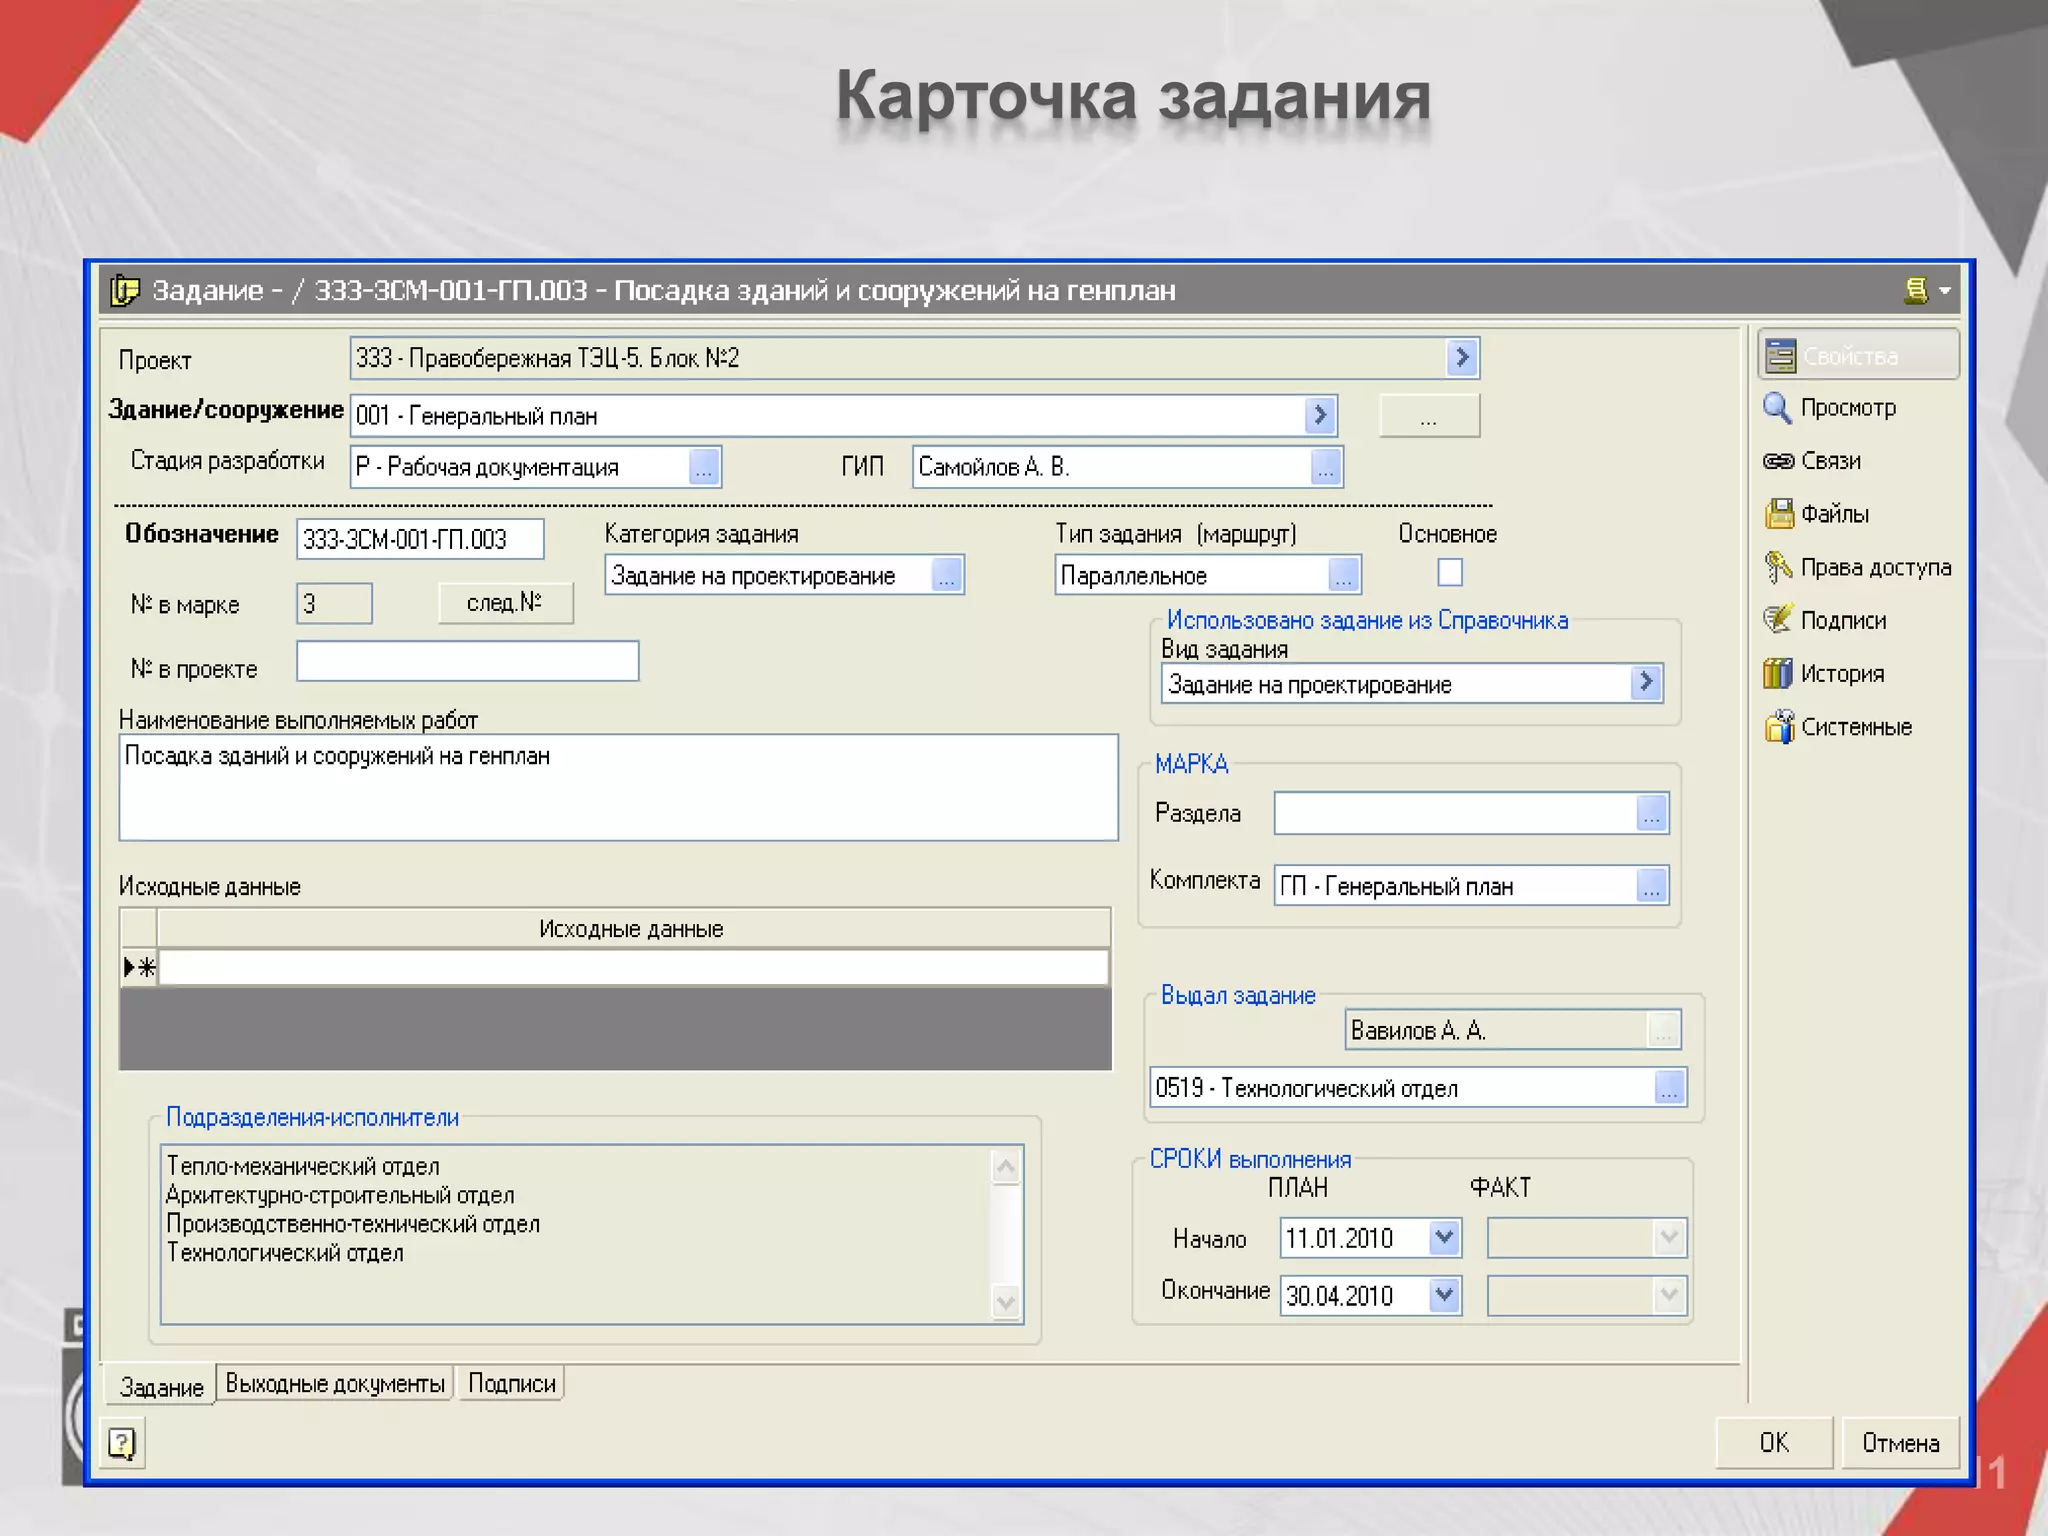Screen dimensions: 2048x1536
Task: Click the № в марке field
Action: pyautogui.click(x=334, y=604)
